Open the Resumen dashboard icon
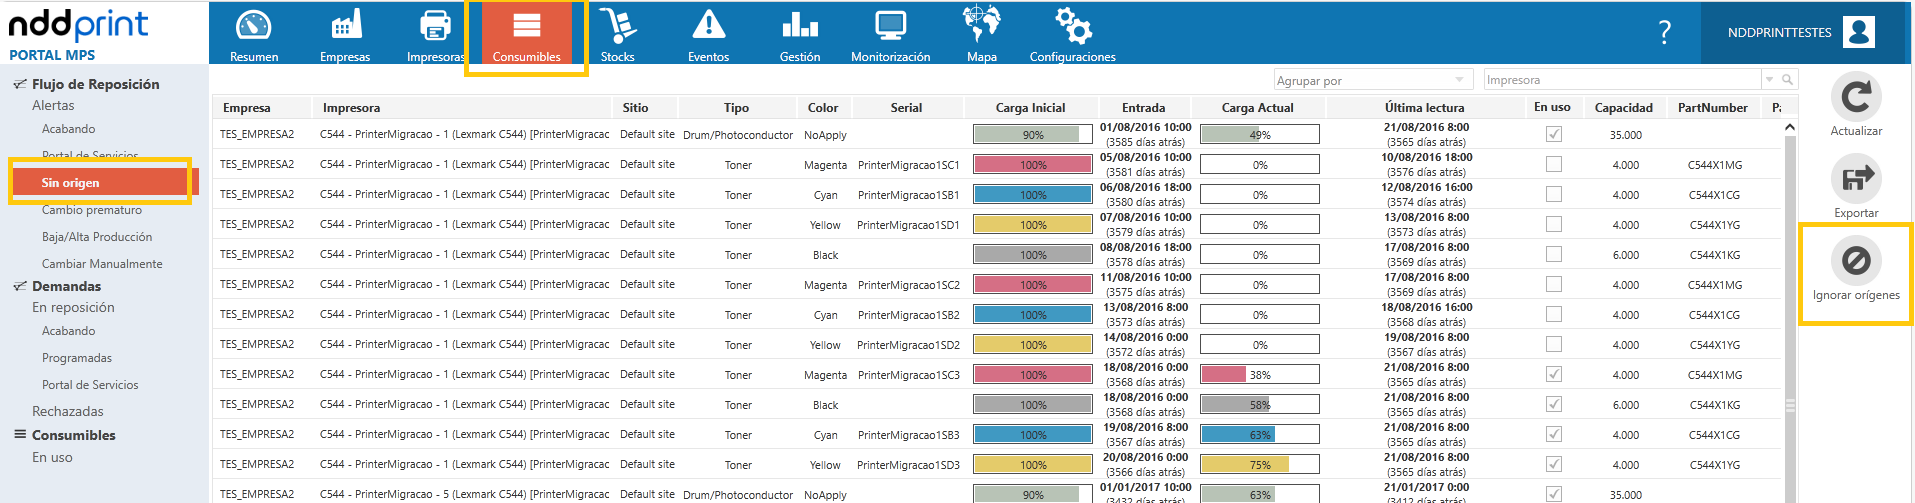Screen dimensions: 1915x503 coord(254,26)
